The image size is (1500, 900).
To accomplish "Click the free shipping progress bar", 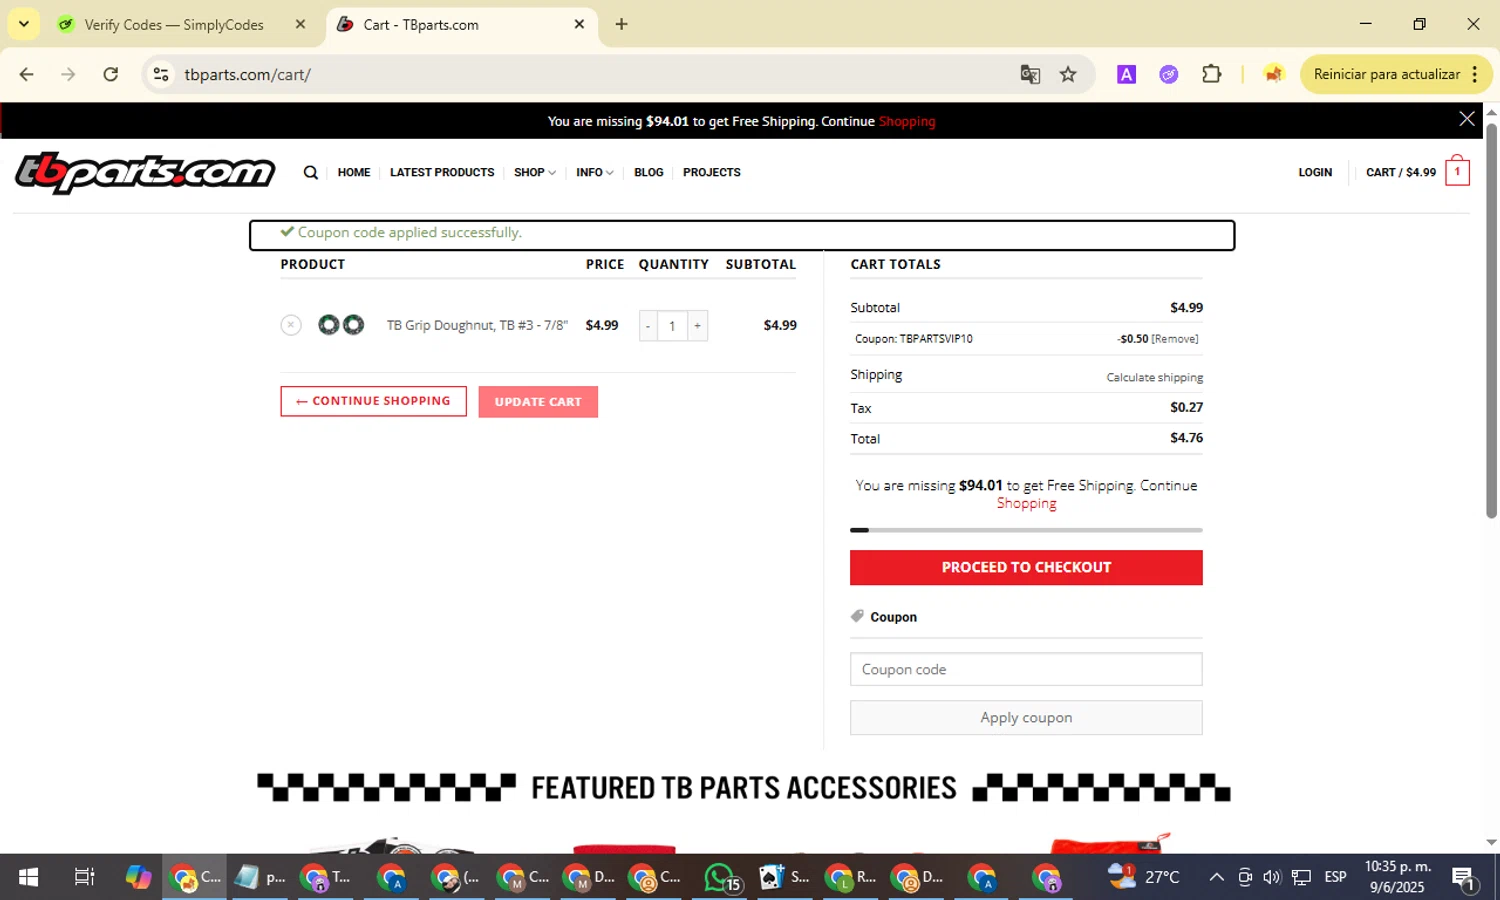I will click(x=1026, y=530).
